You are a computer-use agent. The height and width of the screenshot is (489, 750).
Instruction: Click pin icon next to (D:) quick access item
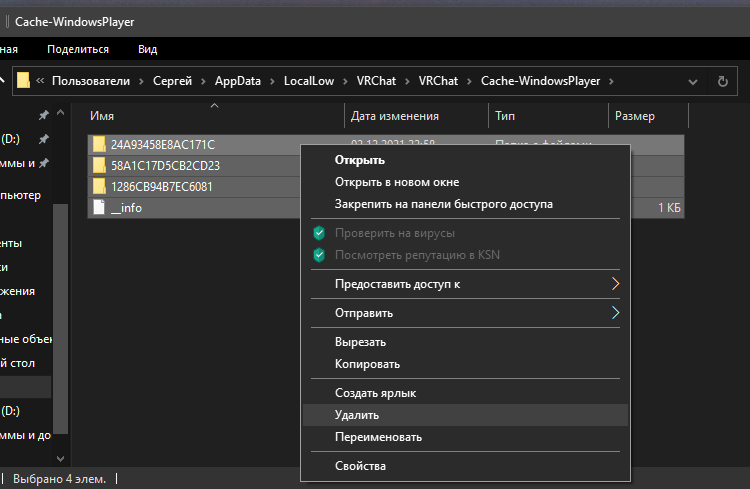coord(44,139)
